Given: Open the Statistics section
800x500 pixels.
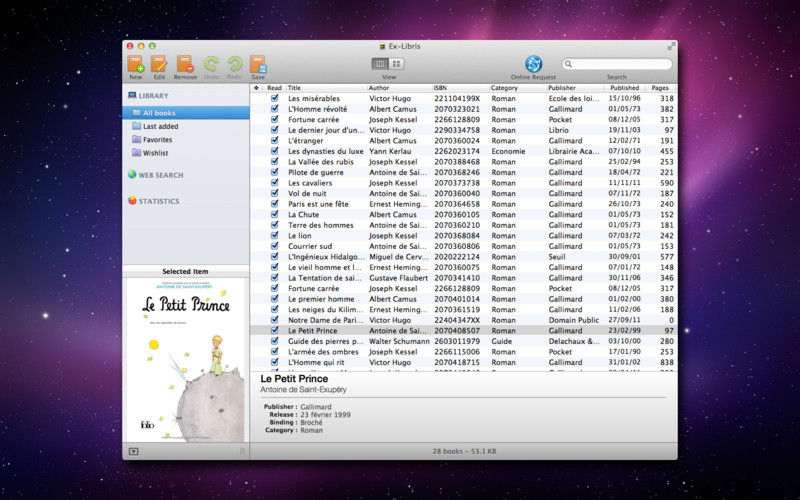Looking at the screenshot, I should tap(159, 201).
